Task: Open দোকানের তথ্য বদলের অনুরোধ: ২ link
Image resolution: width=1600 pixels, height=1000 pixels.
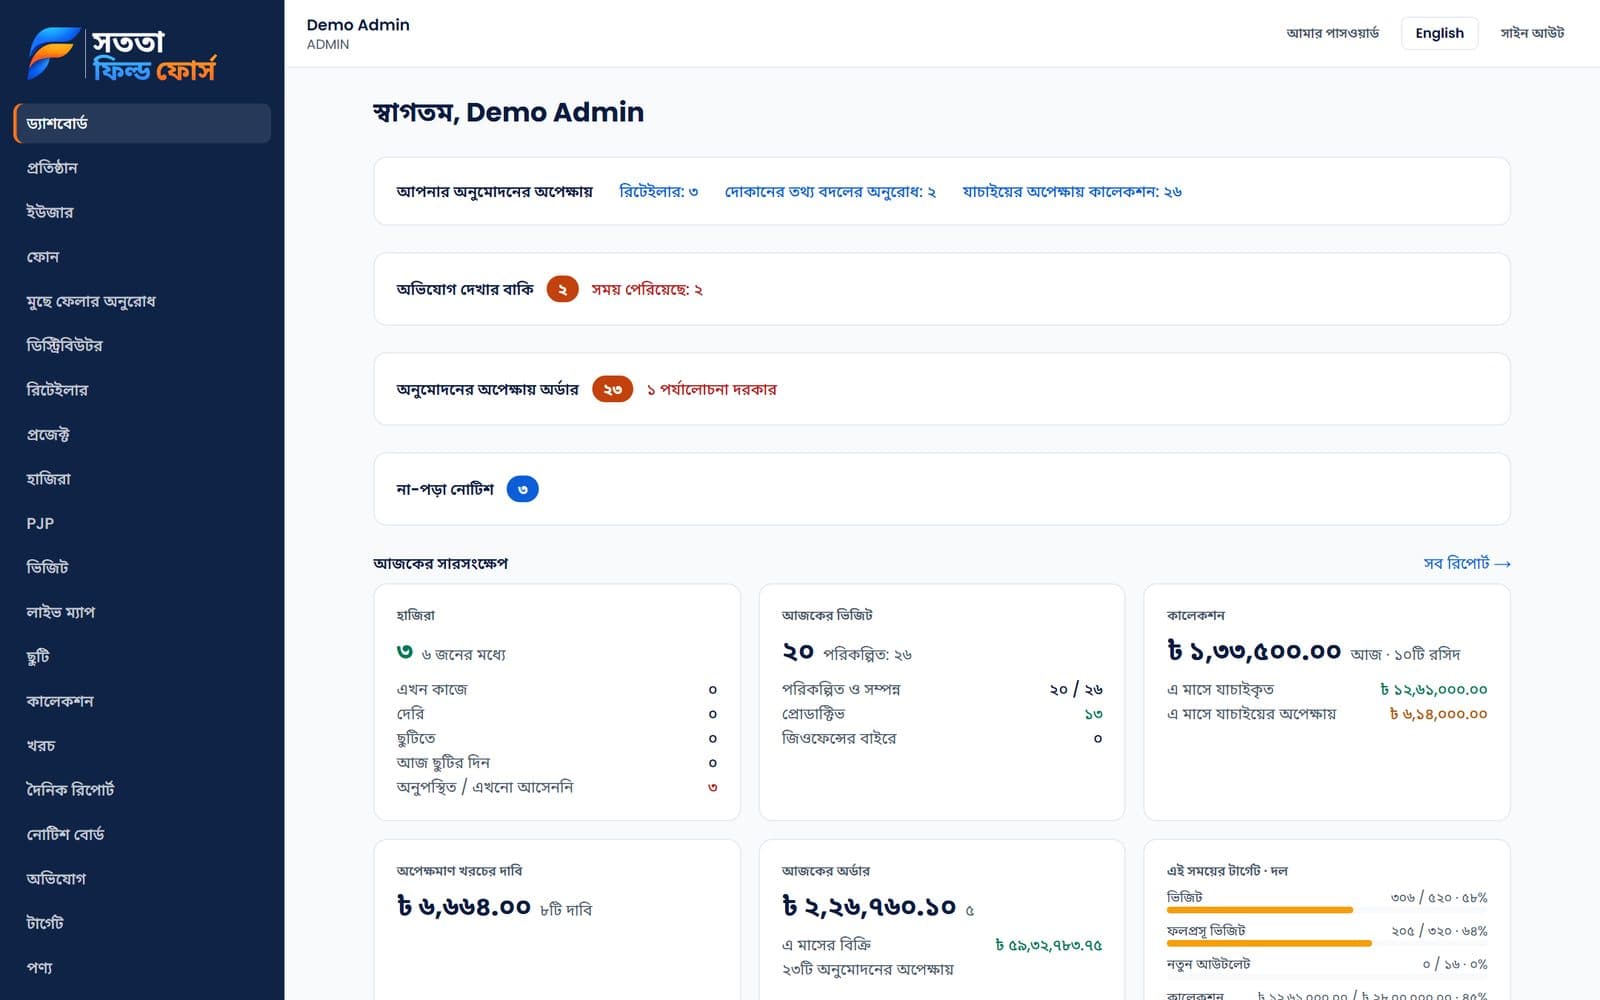Action: (830, 191)
